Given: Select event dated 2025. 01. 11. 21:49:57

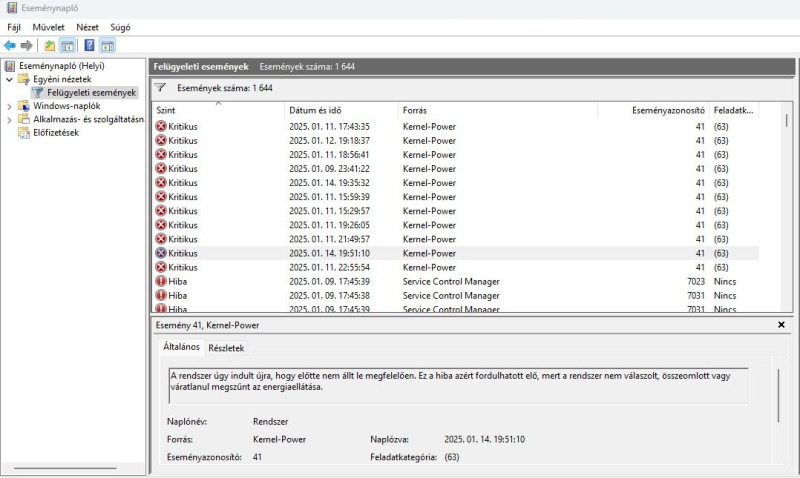Looking at the screenshot, I should (456, 239).
